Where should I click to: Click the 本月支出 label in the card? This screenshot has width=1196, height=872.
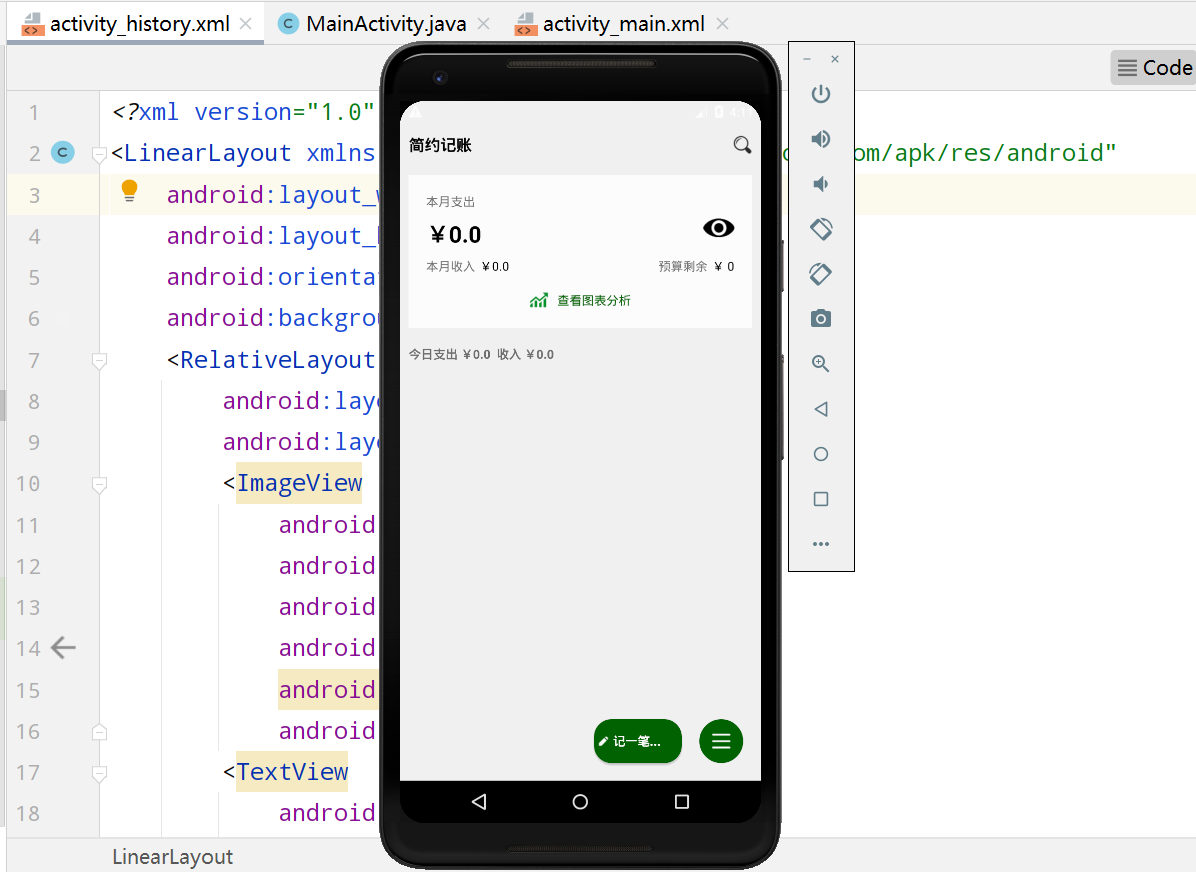[x=450, y=202]
